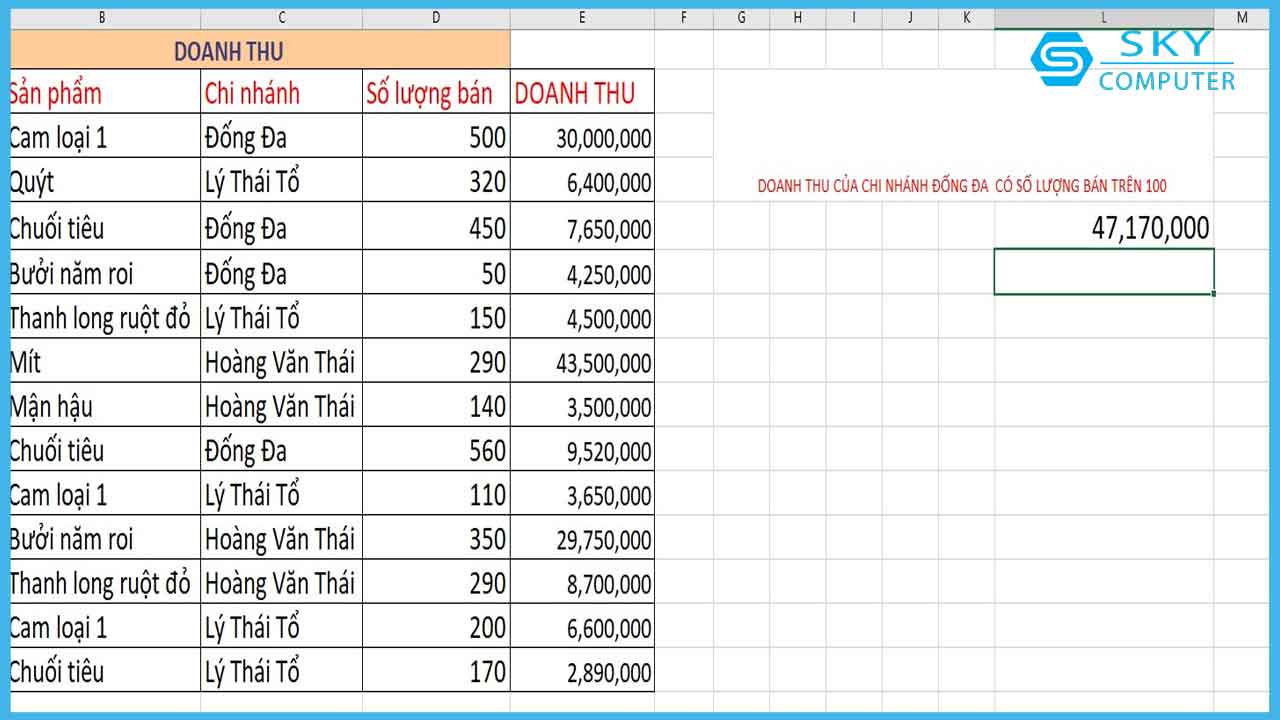Select the revenue cell 29,750,000

(x=582, y=538)
